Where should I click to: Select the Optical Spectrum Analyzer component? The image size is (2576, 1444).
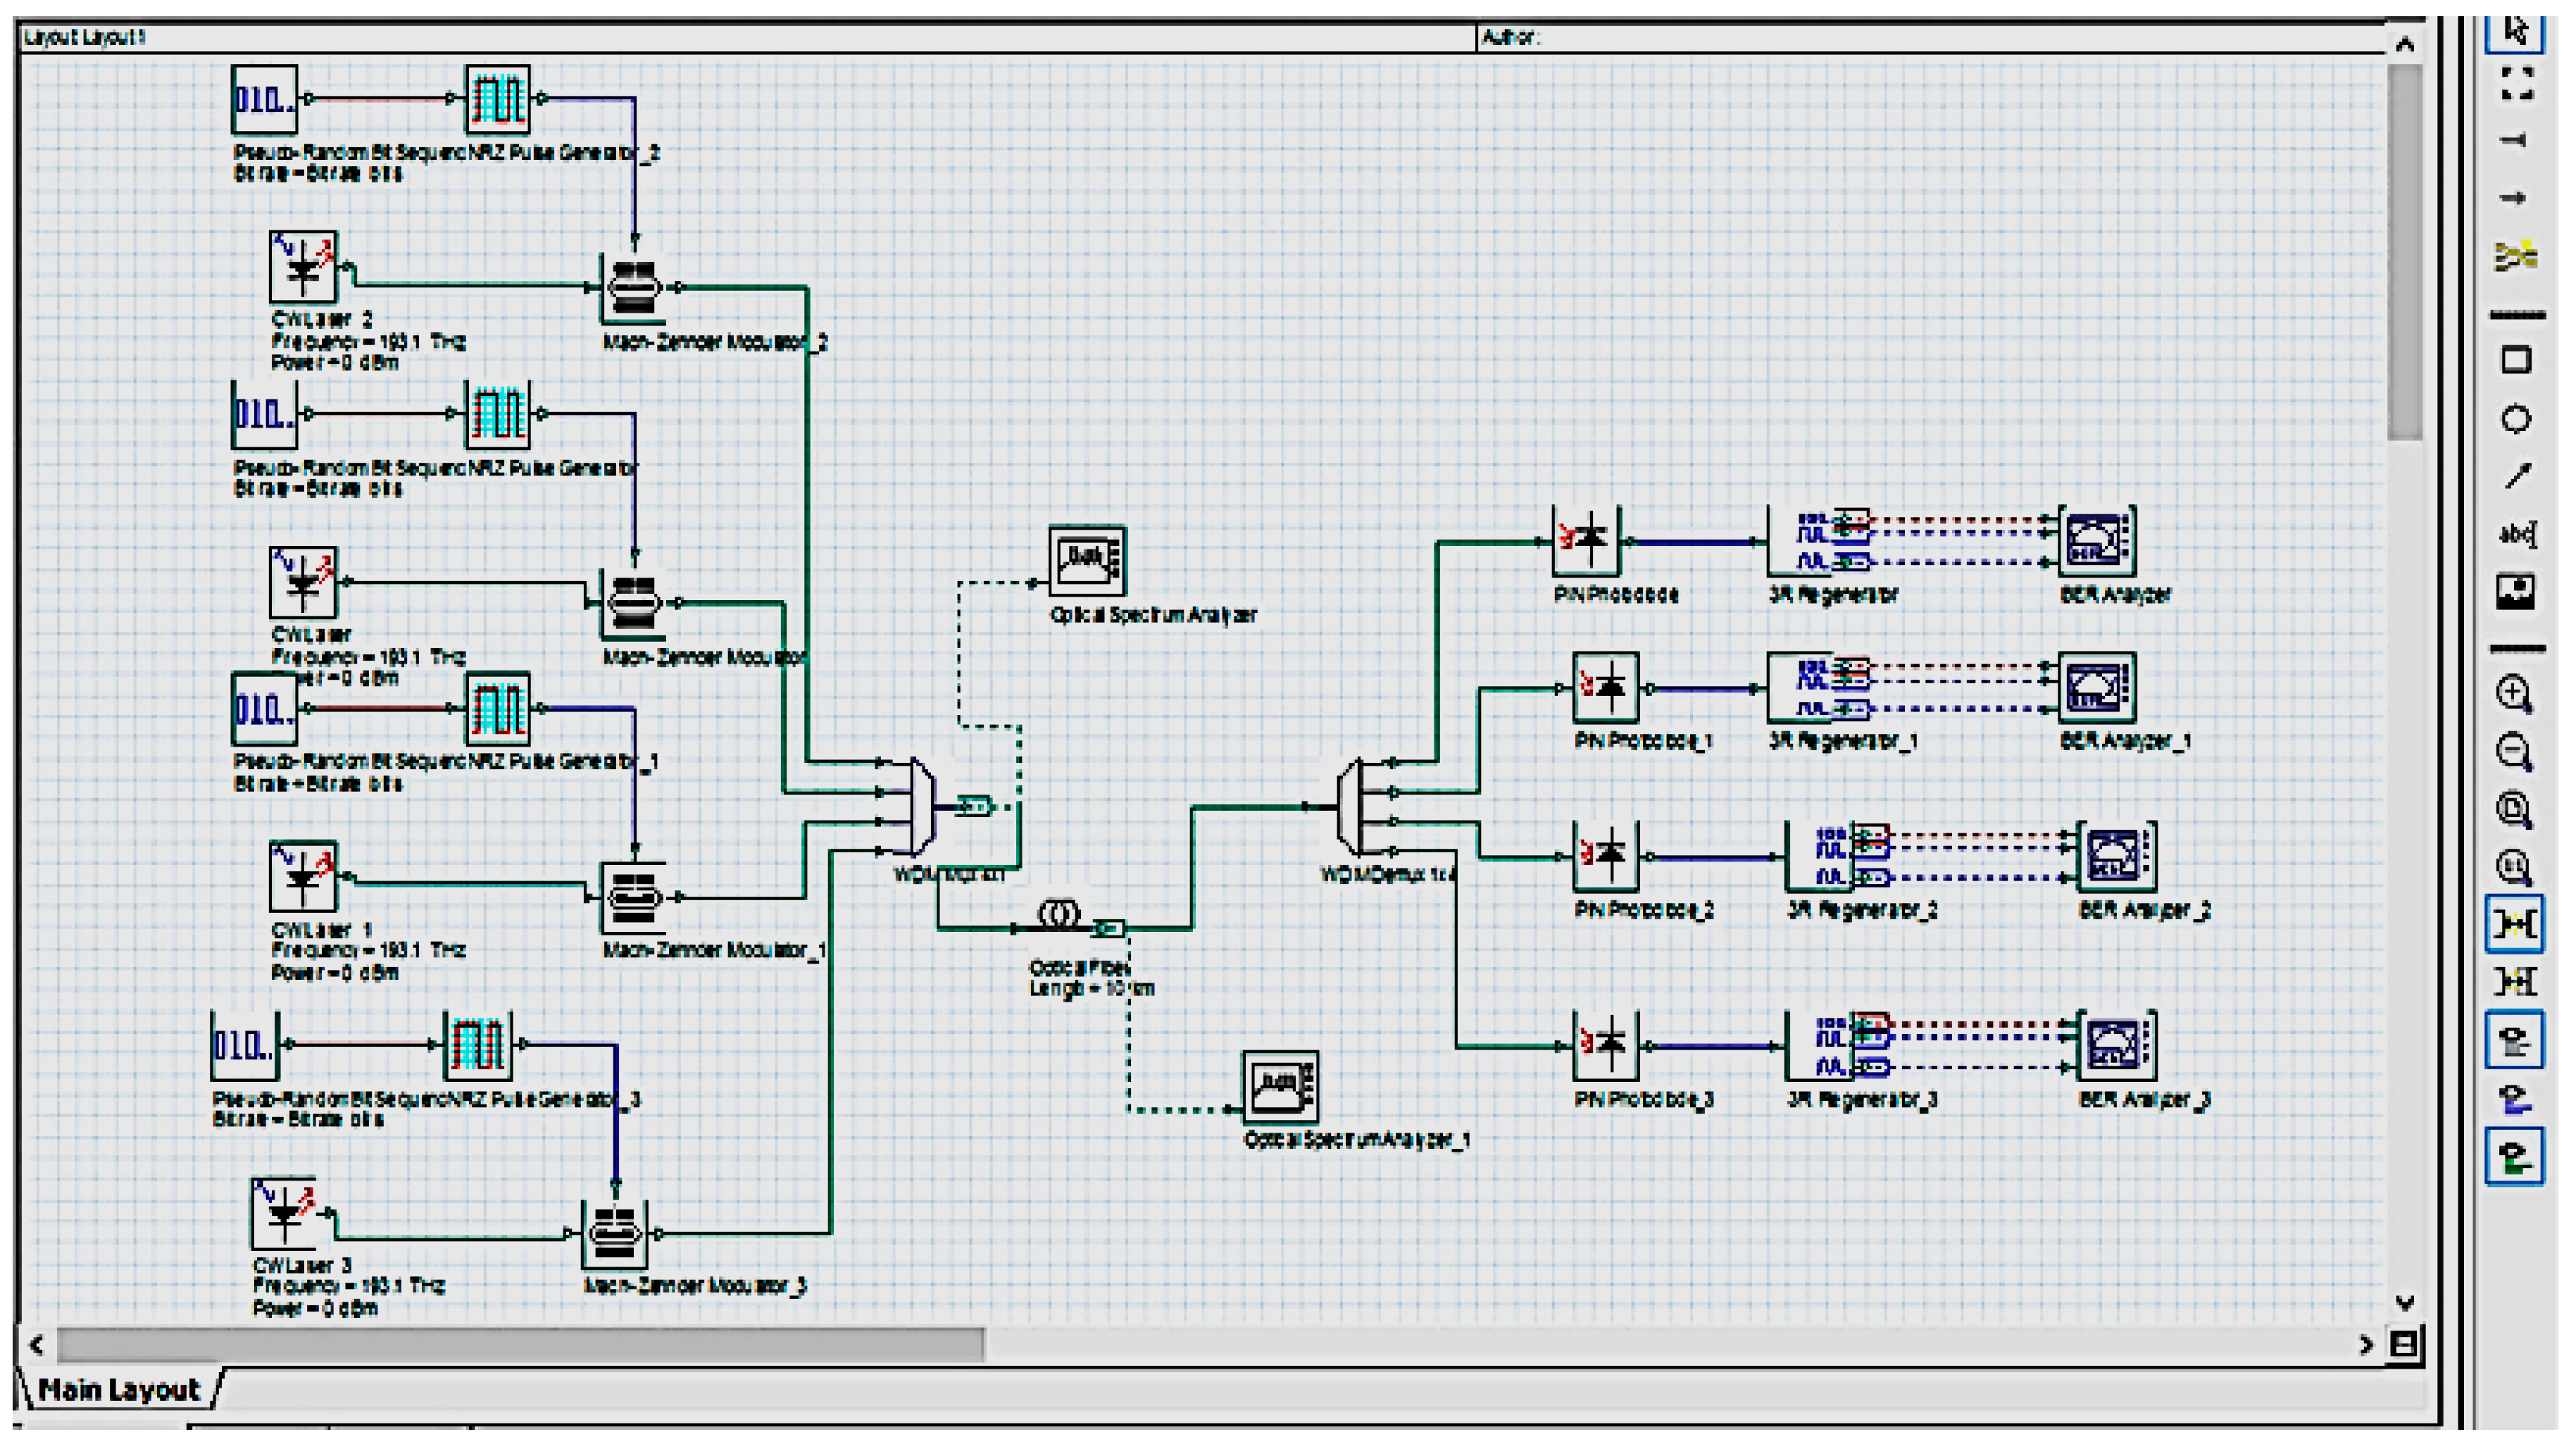click(x=1087, y=560)
